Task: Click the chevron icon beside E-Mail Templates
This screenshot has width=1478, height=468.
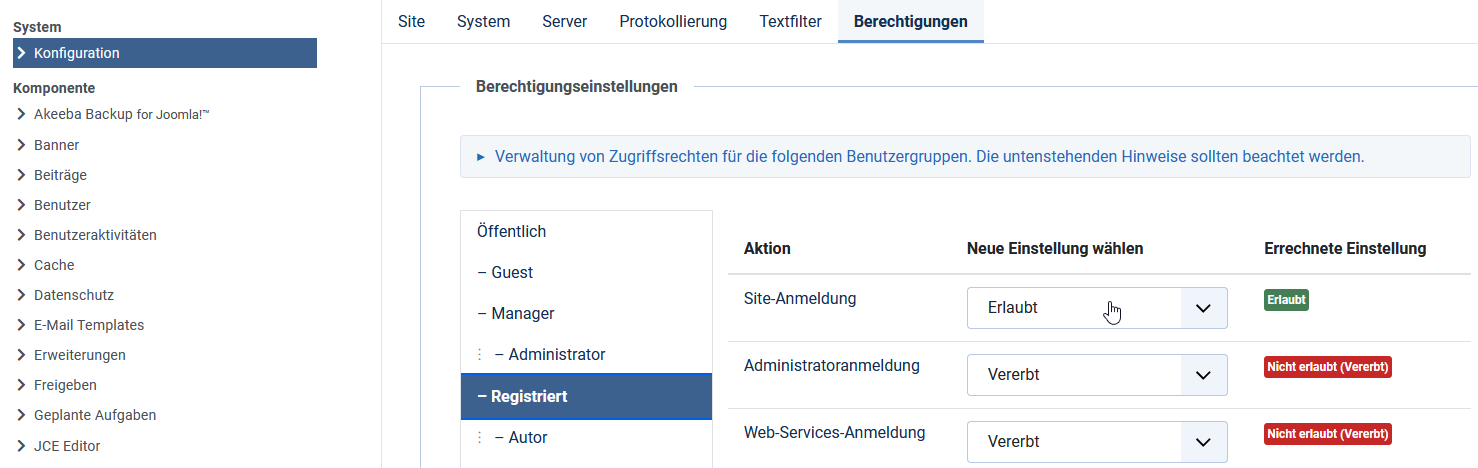Action: tap(21, 325)
